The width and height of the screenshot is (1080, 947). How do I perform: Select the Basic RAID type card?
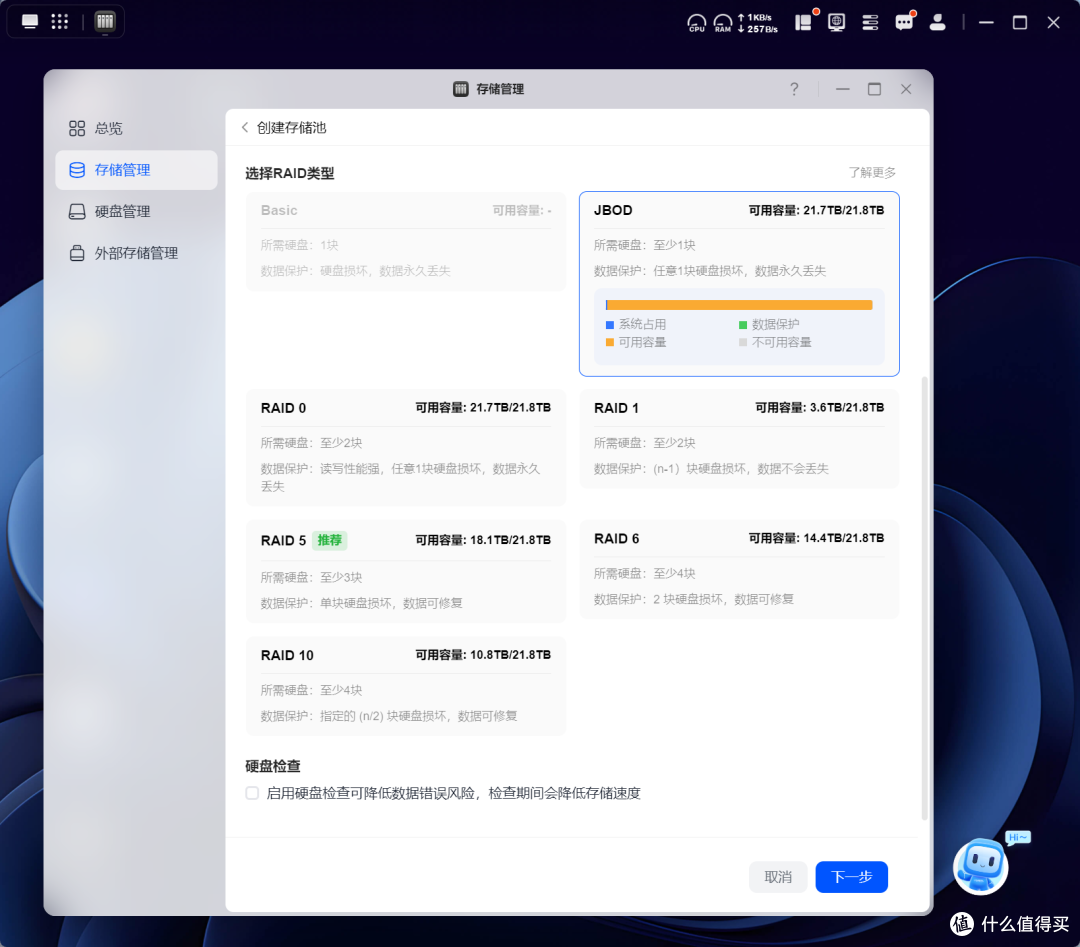406,241
